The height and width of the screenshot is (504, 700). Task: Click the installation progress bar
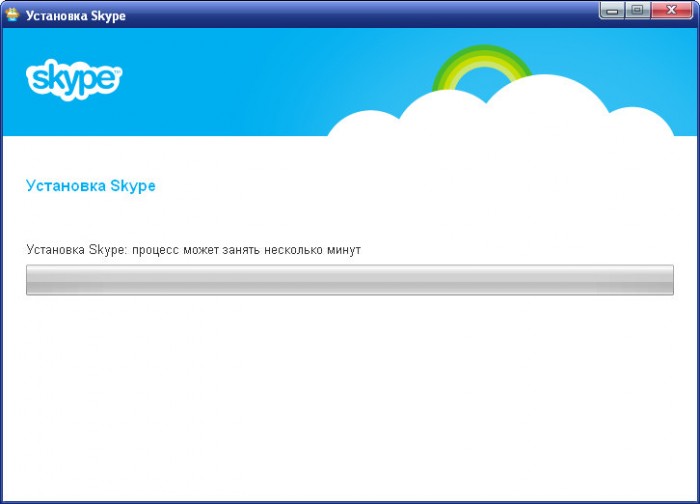[350, 280]
